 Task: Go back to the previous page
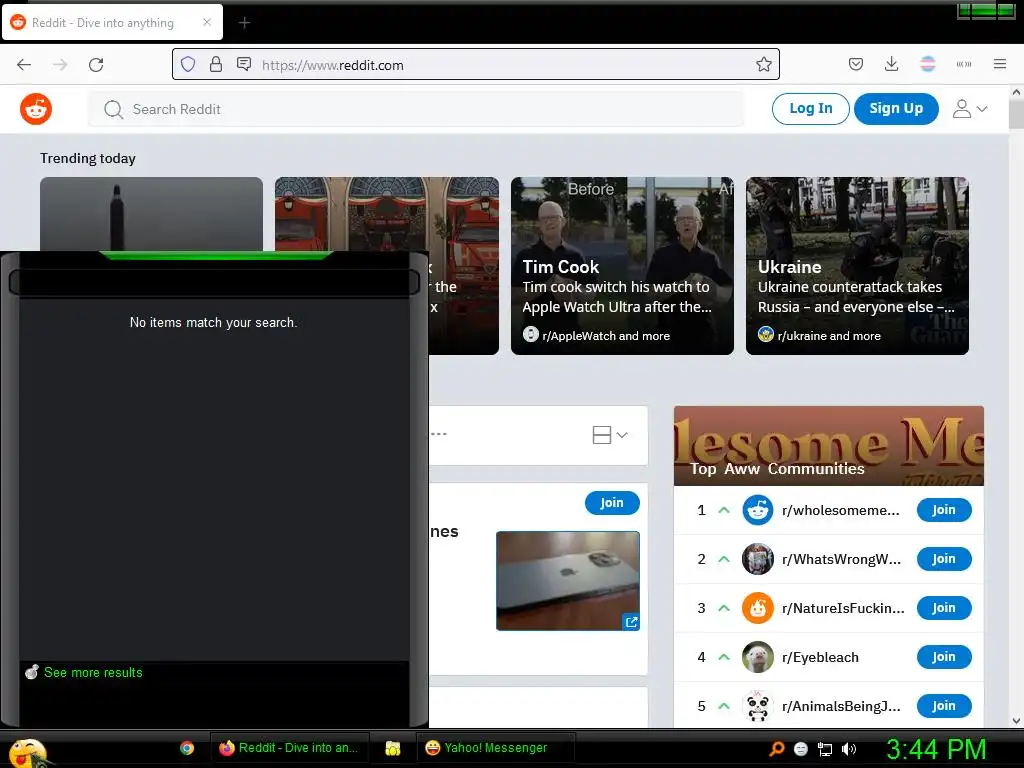point(24,65)
